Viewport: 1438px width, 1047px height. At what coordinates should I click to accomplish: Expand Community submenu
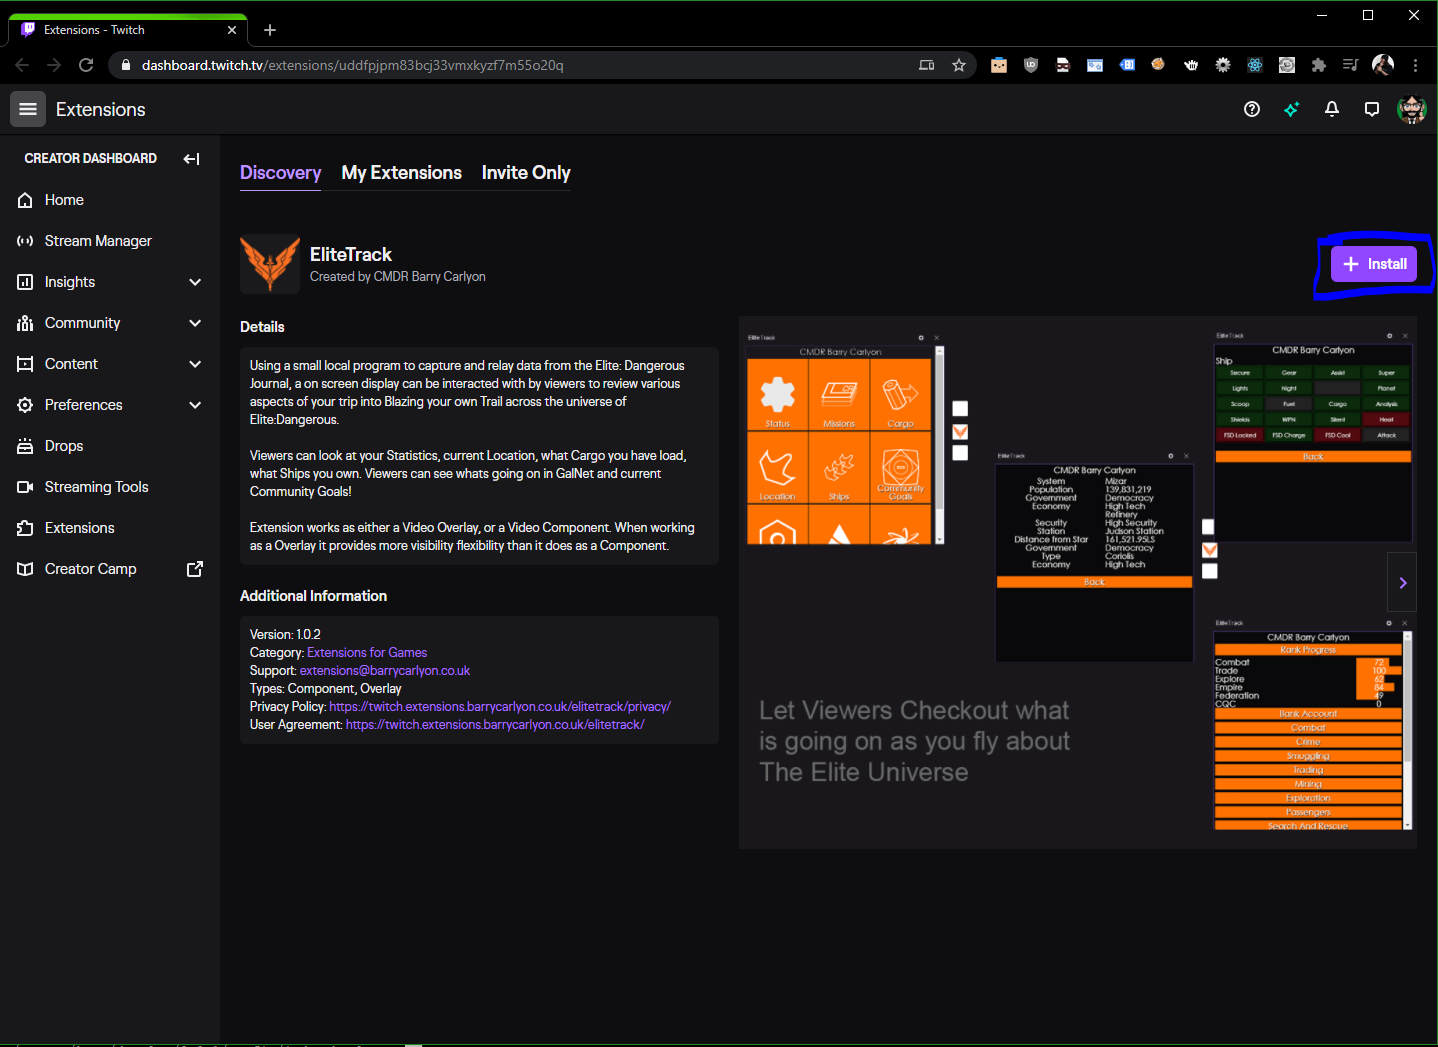click(195, 323)
